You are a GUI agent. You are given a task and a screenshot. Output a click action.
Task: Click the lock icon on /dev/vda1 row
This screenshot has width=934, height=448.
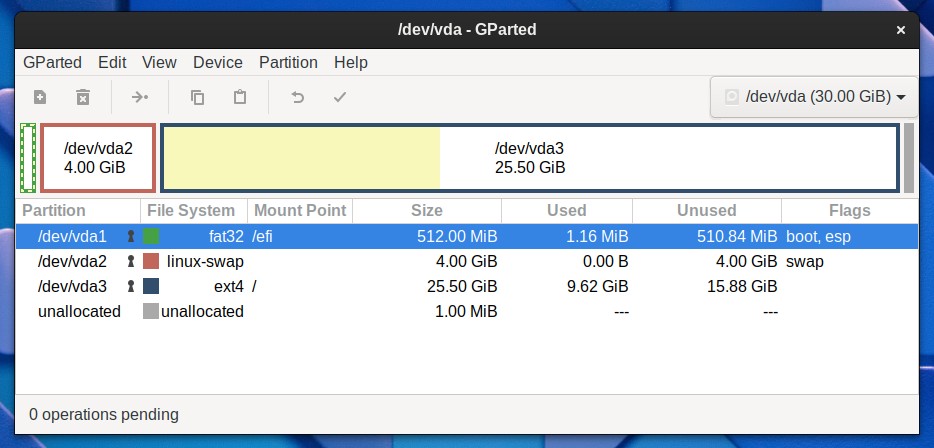pos(131,237)
